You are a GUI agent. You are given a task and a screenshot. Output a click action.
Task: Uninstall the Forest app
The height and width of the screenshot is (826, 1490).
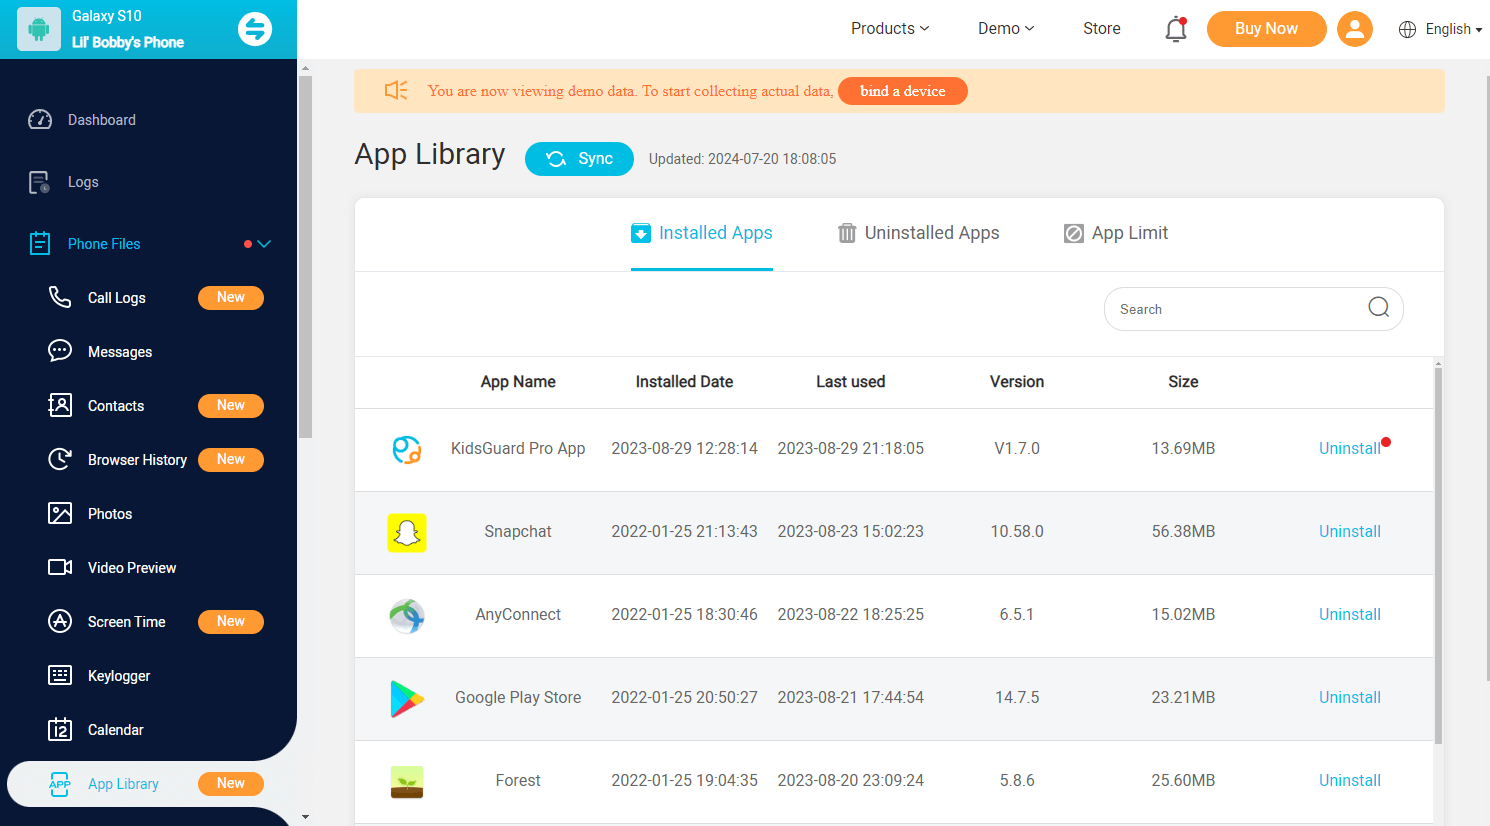[x=1349, y=781]
